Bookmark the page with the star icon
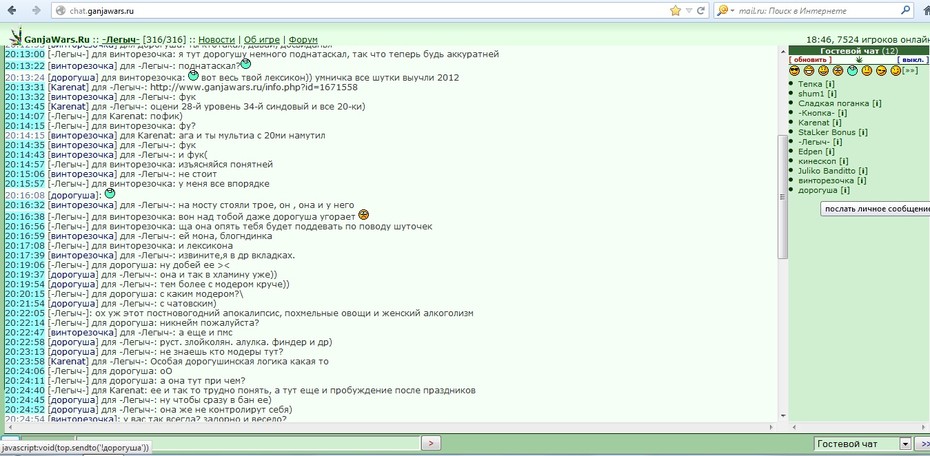 click(x=675, y=11)
